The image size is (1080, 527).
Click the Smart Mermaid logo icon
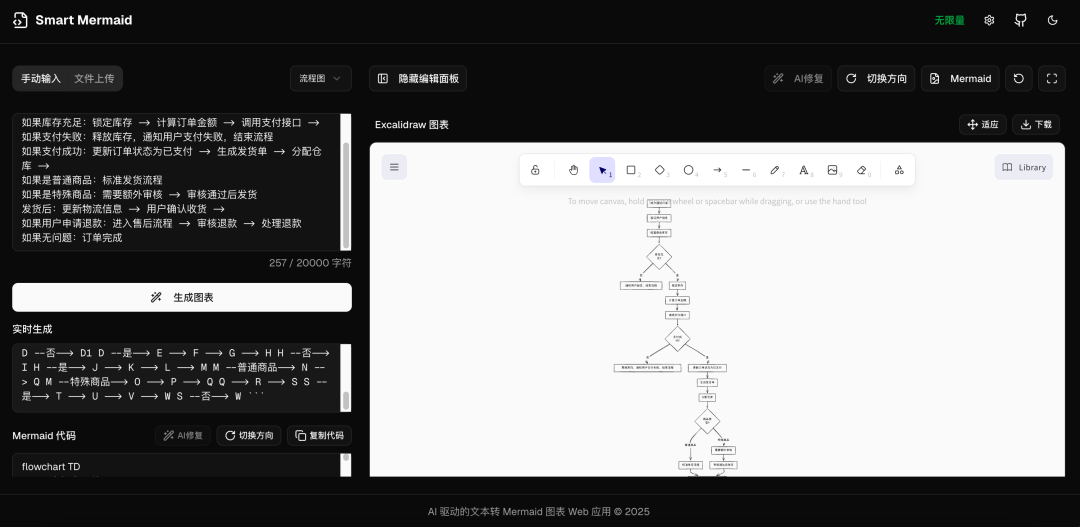[21, 20]
